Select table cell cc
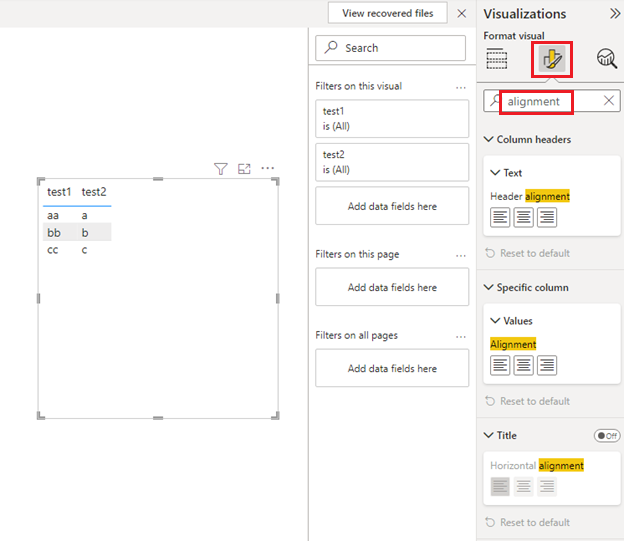 pyautogui.click(x=53, y=250)
